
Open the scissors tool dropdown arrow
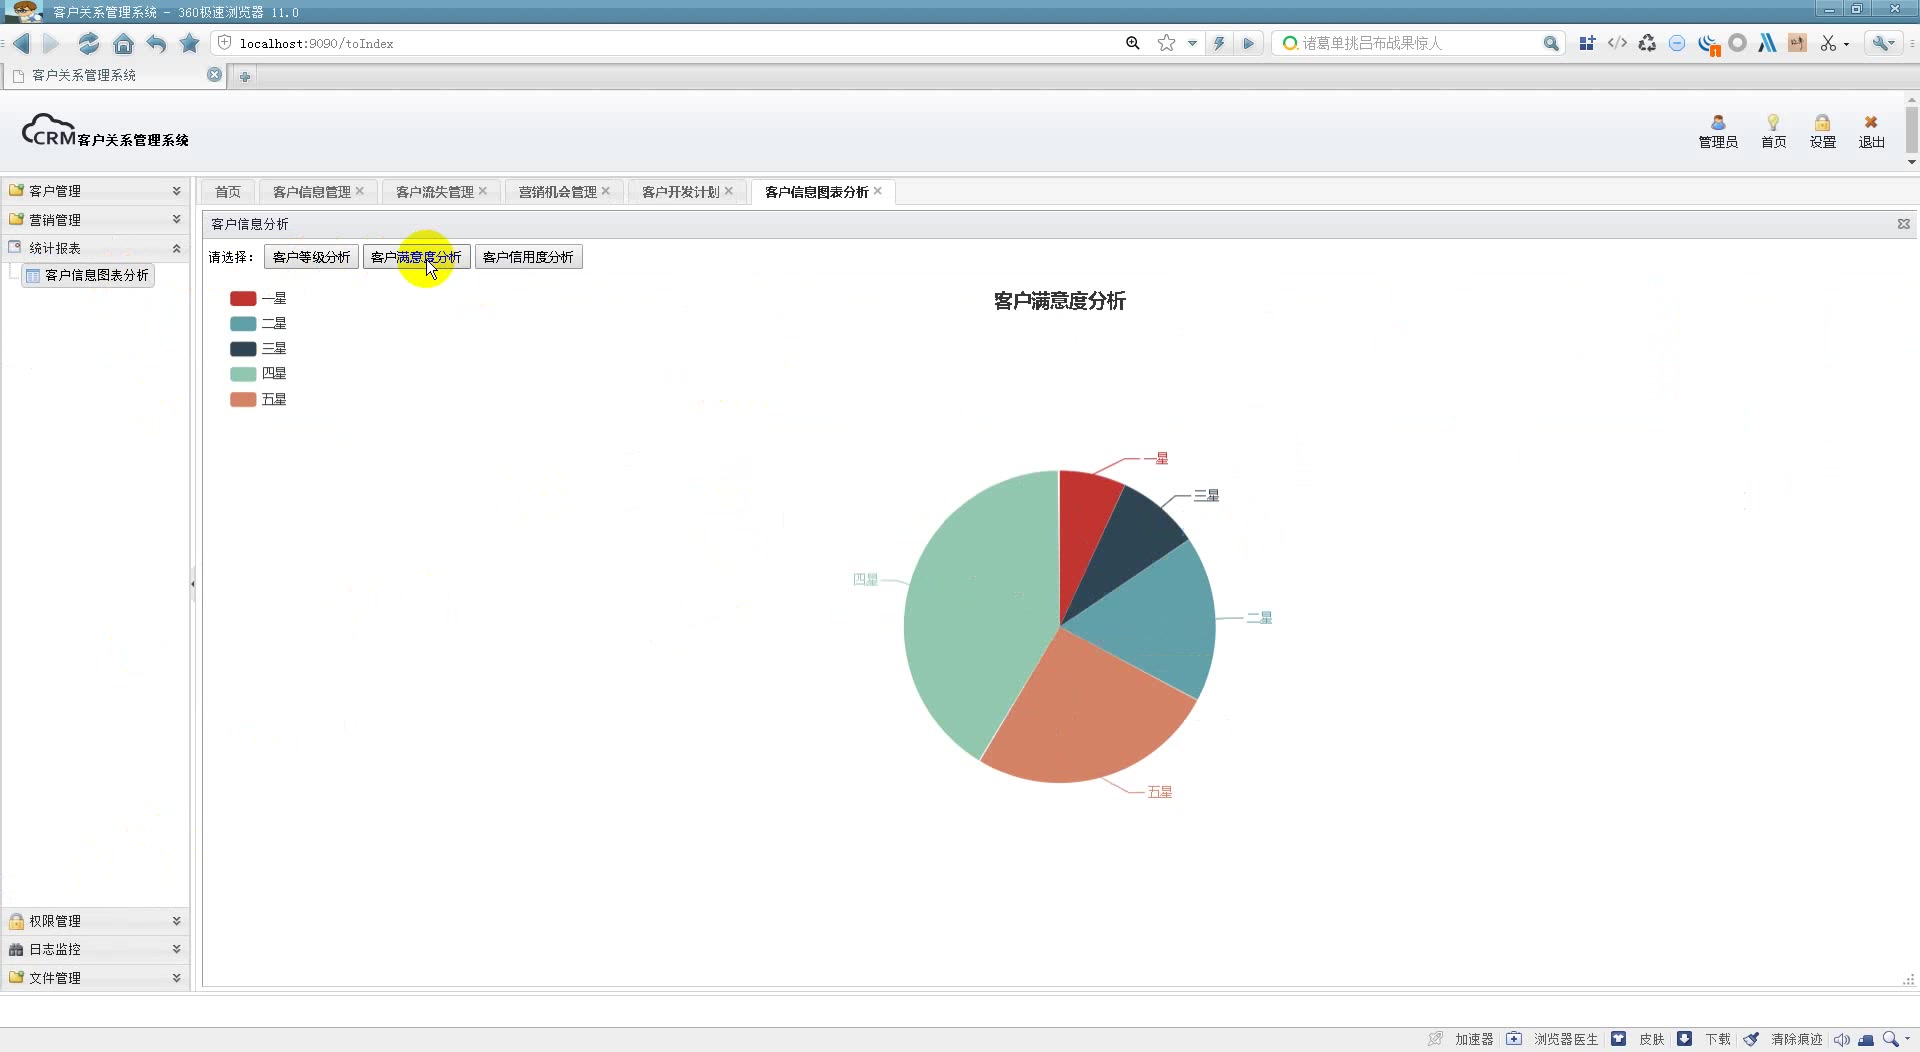1846,44
